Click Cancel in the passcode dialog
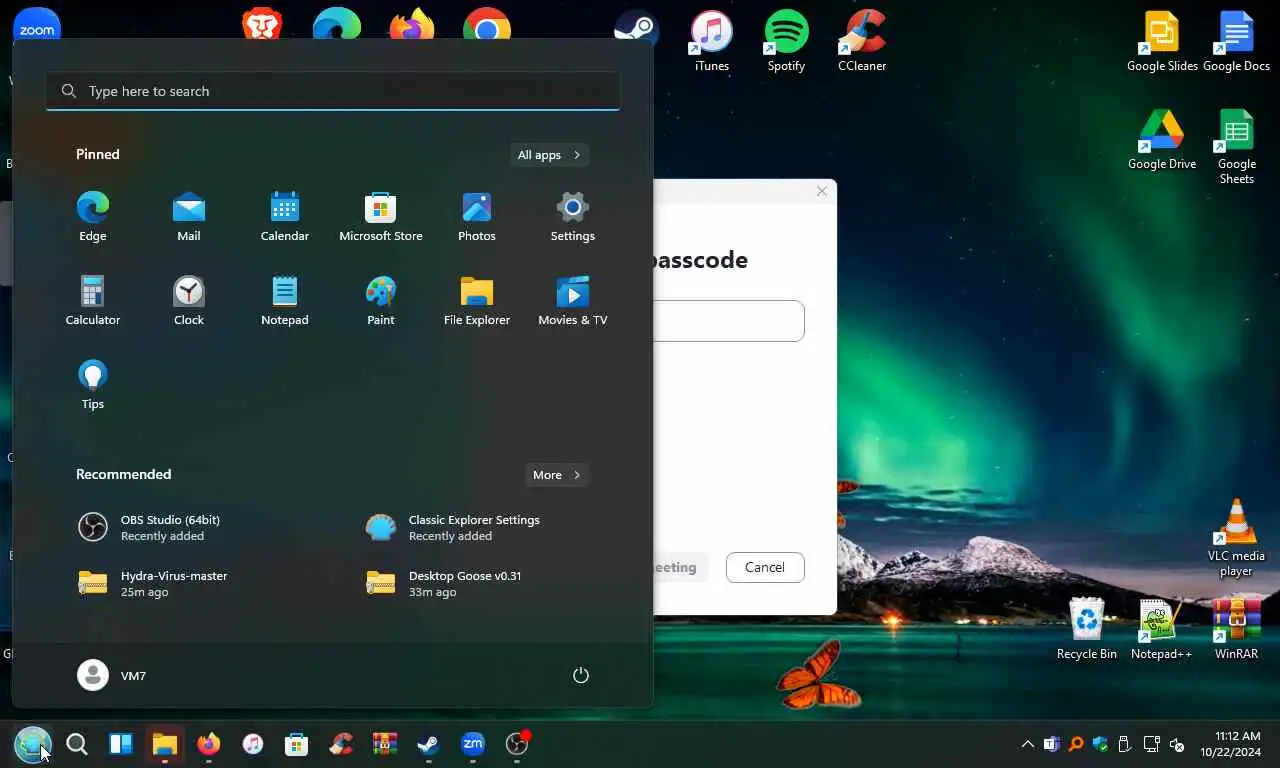The height and width of the screenshot is (768, 1280). coord(765,567)
